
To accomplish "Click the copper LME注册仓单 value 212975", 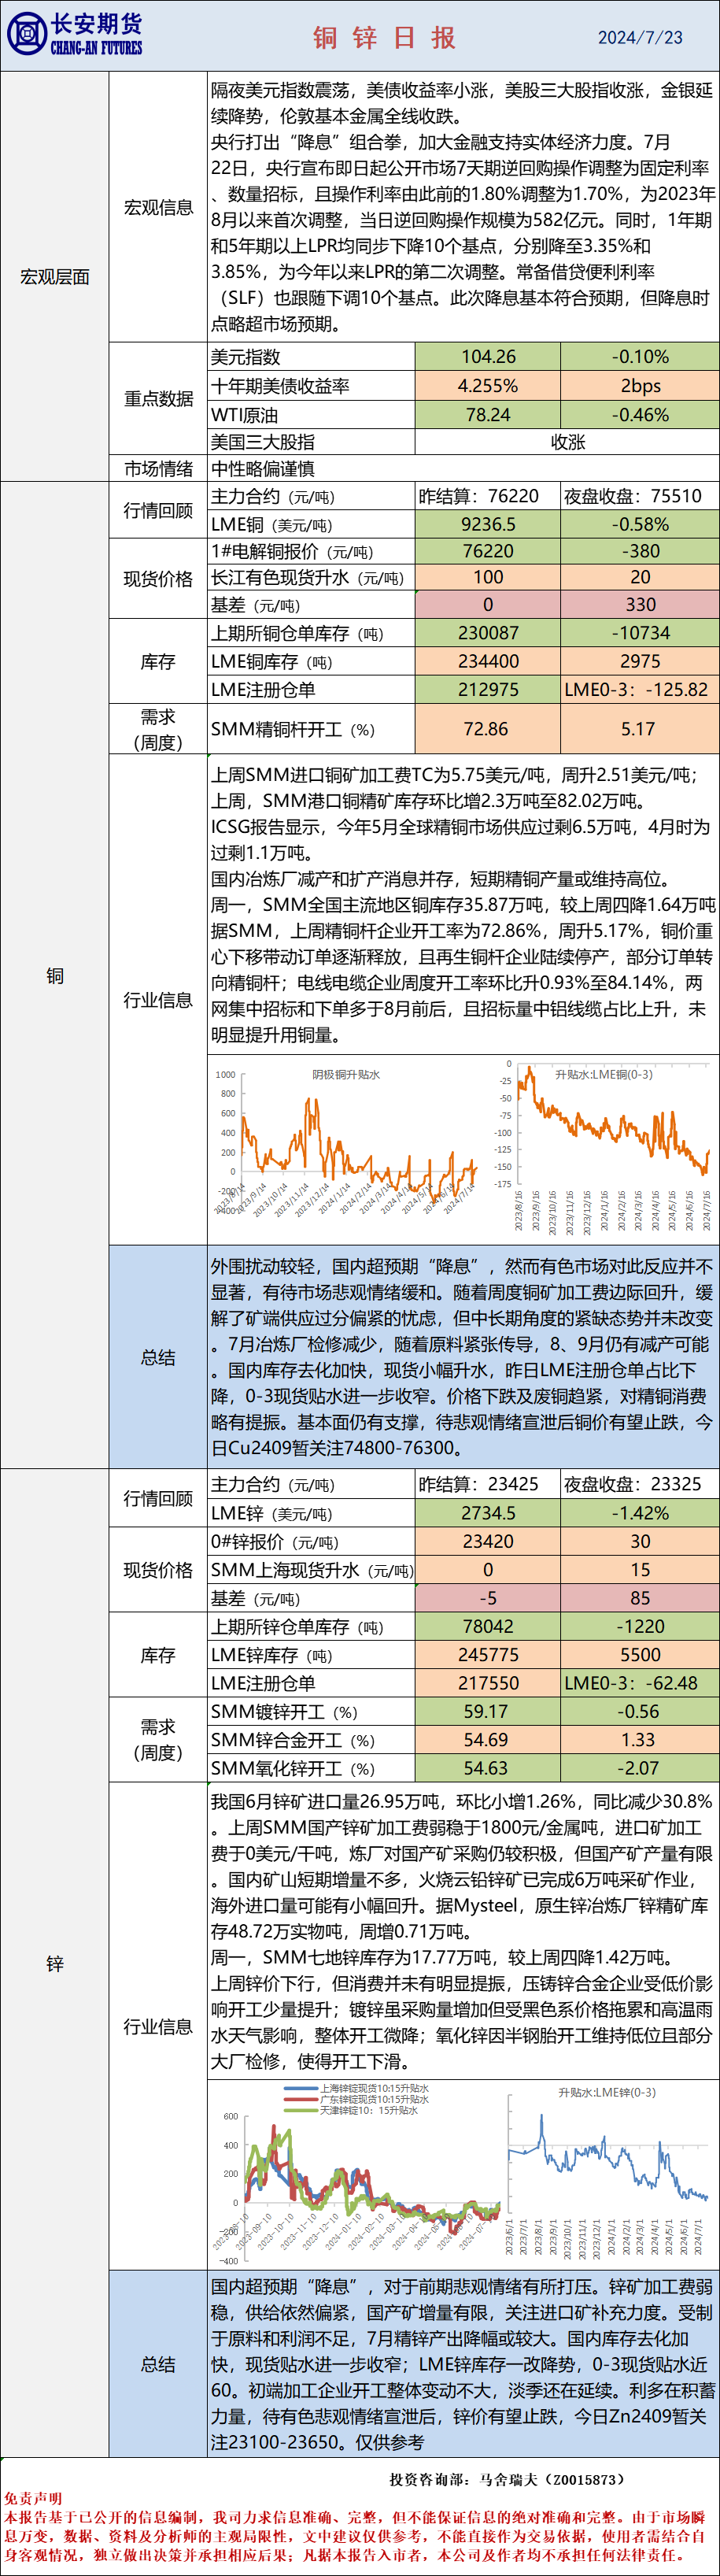I will tap(488, 689).
